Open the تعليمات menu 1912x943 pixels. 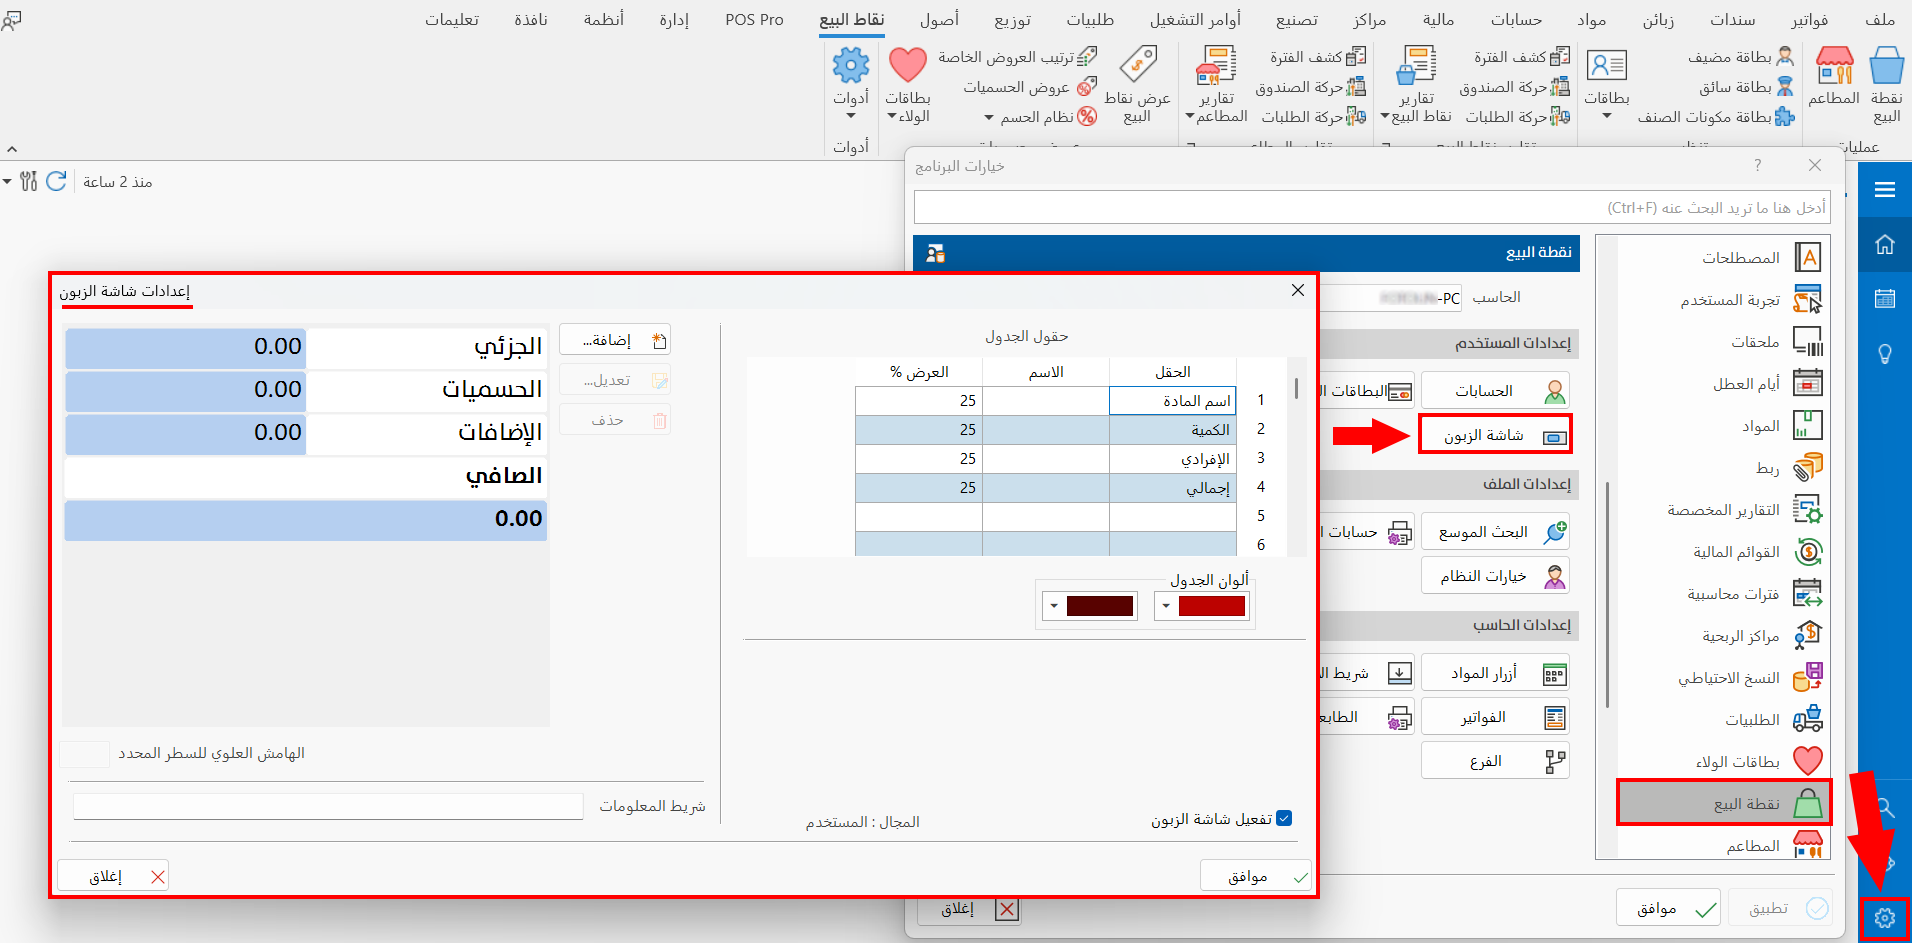452,19
